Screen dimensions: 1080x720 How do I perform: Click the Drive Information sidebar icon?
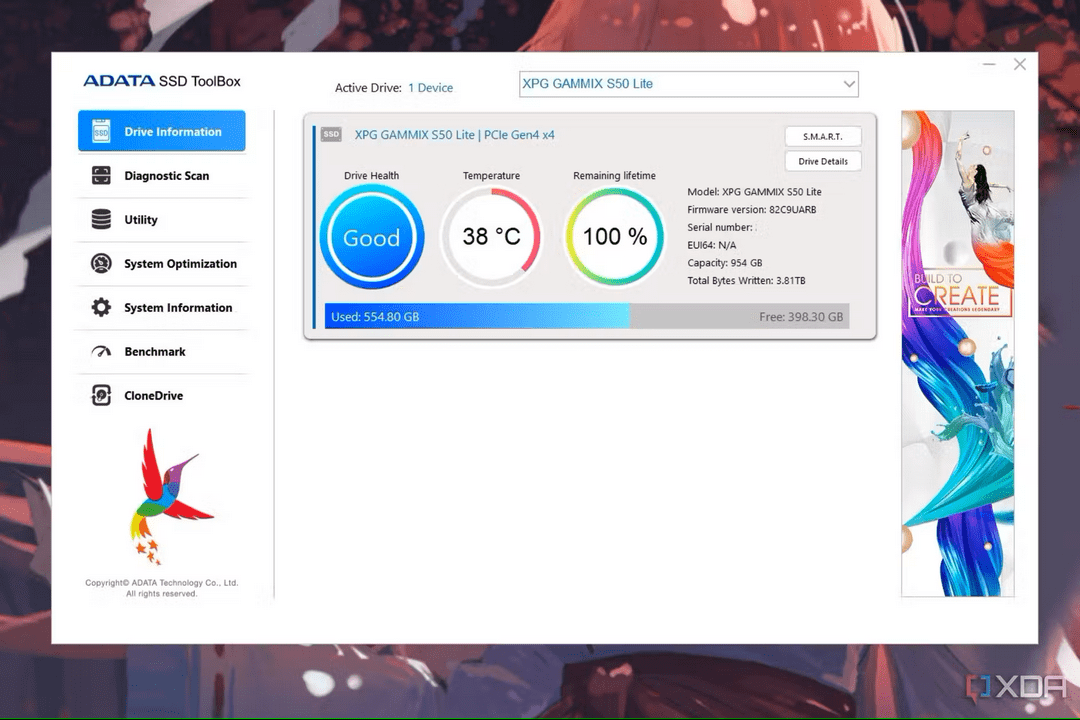(x=101, y=132)
